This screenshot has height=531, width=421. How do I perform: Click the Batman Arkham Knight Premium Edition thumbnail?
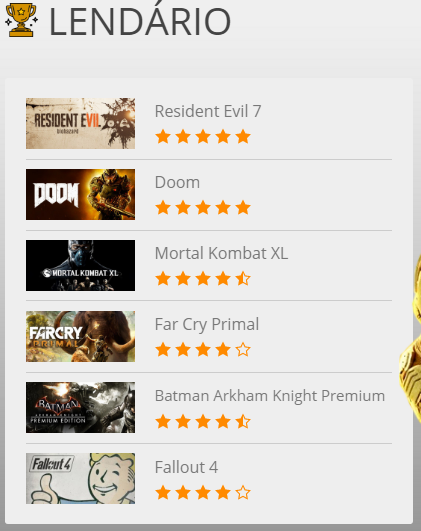click(80, 407)
